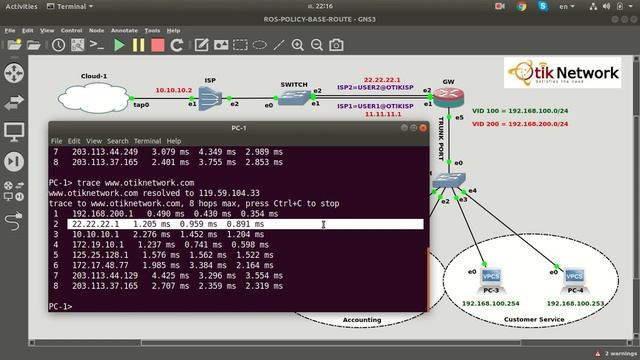The height and width of the screenshot is (360, 640).
Task: Reload all nodes icon
Action: 177,45
